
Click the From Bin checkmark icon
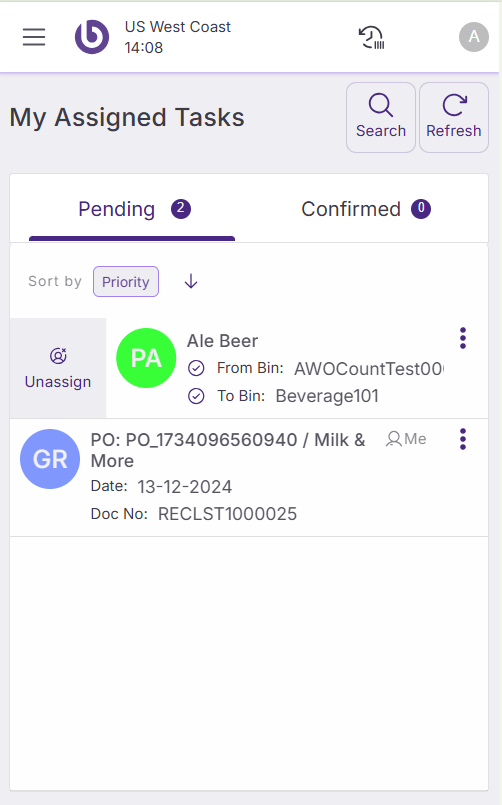click(x=196, y=368)
